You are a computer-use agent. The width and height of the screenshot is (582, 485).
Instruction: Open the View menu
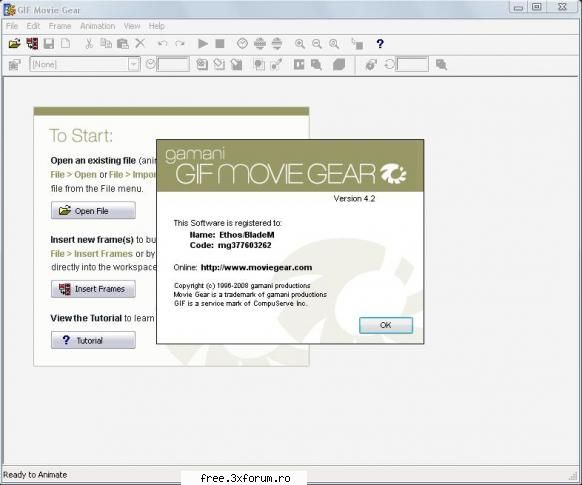[132, 26]
